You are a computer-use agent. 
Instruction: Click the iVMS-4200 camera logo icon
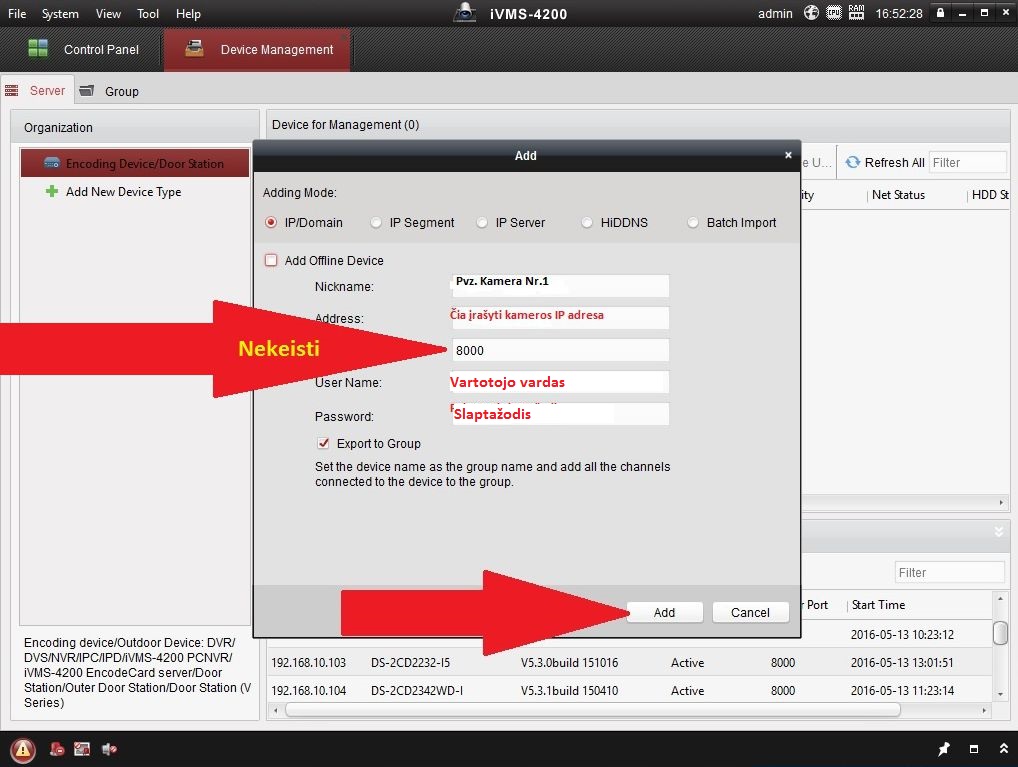pos(465,12)
